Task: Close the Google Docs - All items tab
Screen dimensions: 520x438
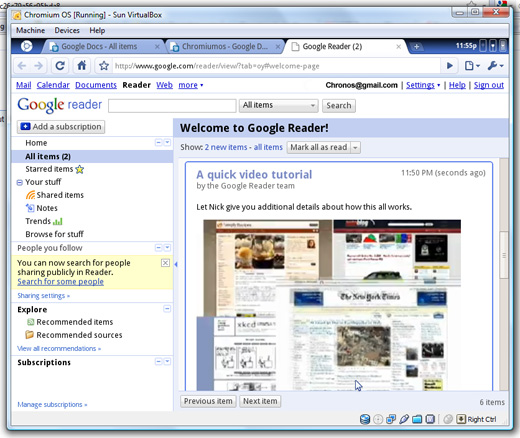Action: coord(157,47)
